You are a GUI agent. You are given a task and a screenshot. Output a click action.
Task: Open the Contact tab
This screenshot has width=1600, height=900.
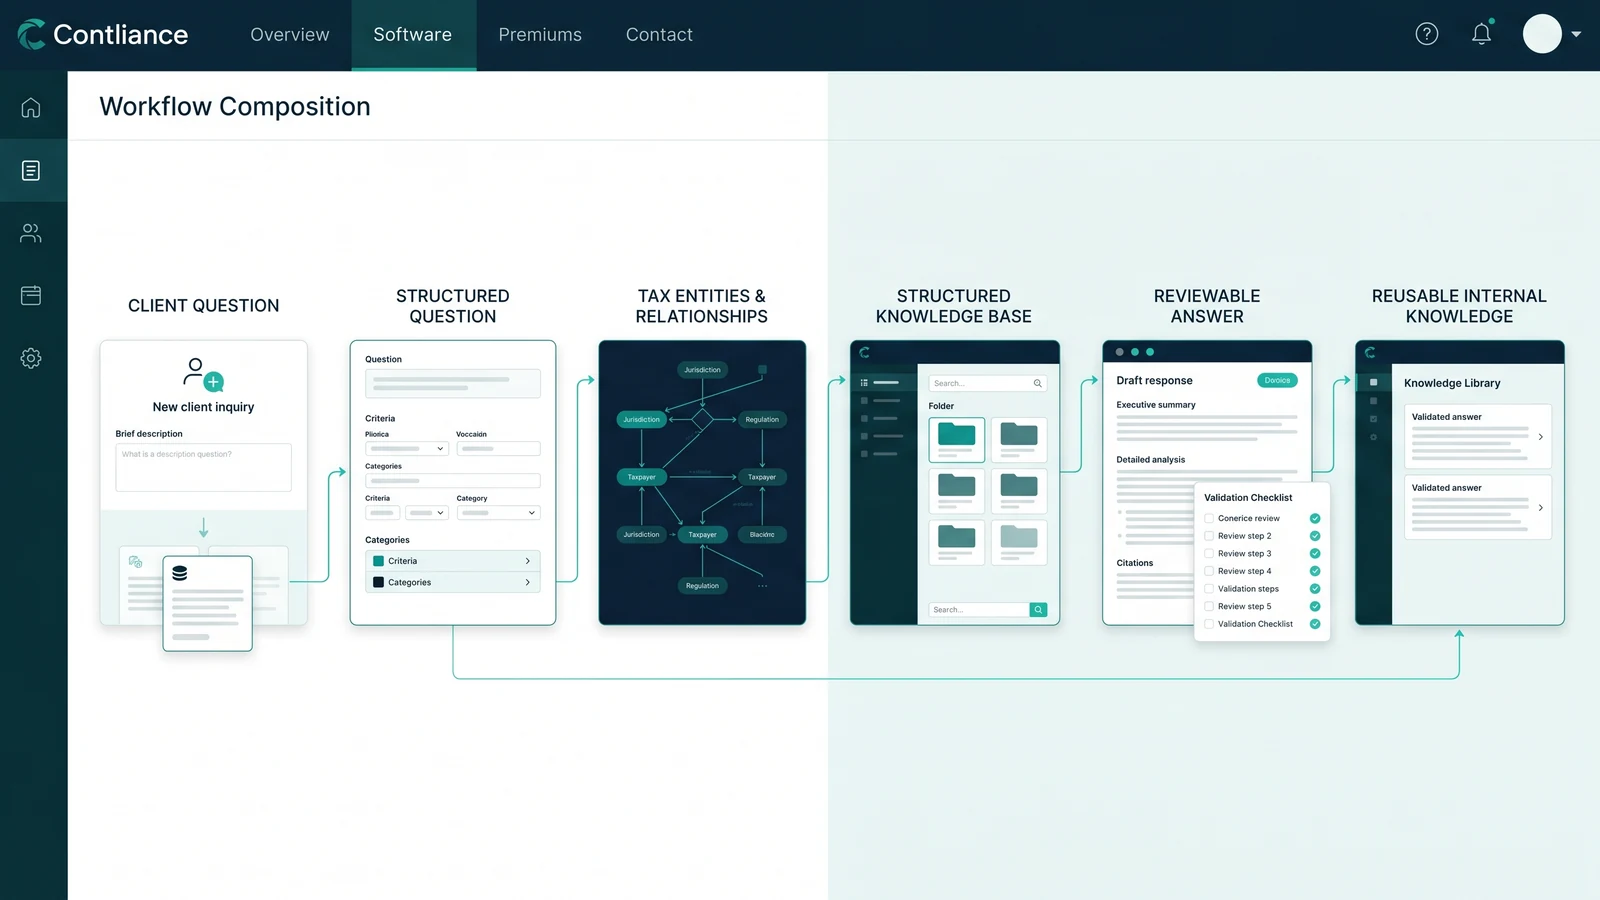coord(659,35)
